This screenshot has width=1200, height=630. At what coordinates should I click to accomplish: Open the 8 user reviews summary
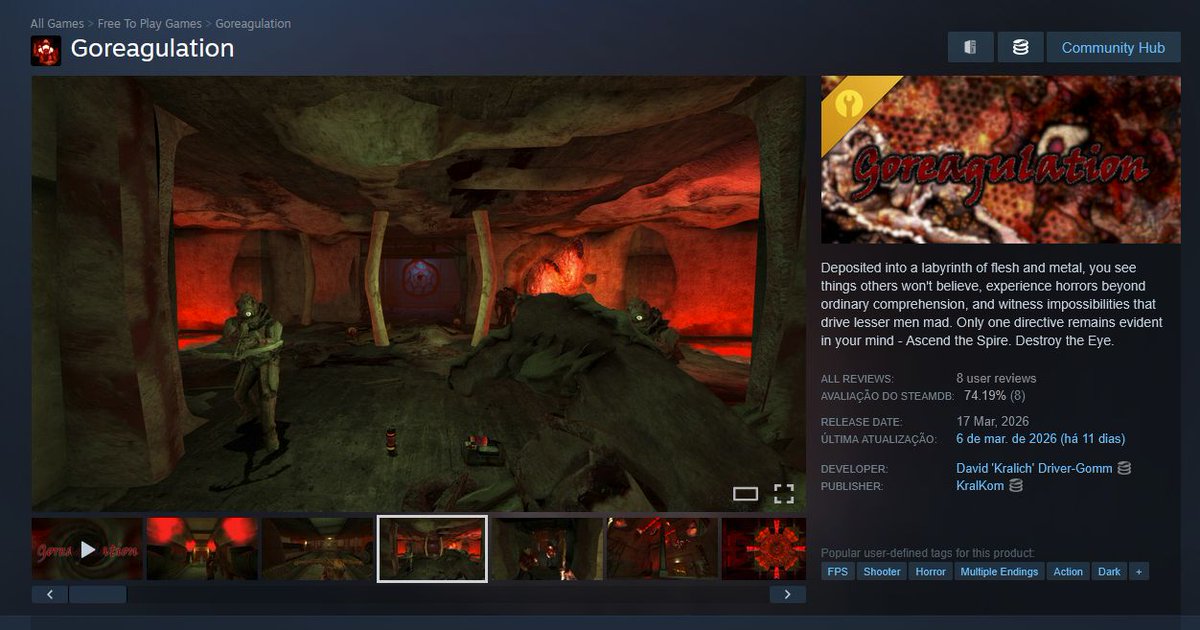pyautogui.click(x=996, y=378)
